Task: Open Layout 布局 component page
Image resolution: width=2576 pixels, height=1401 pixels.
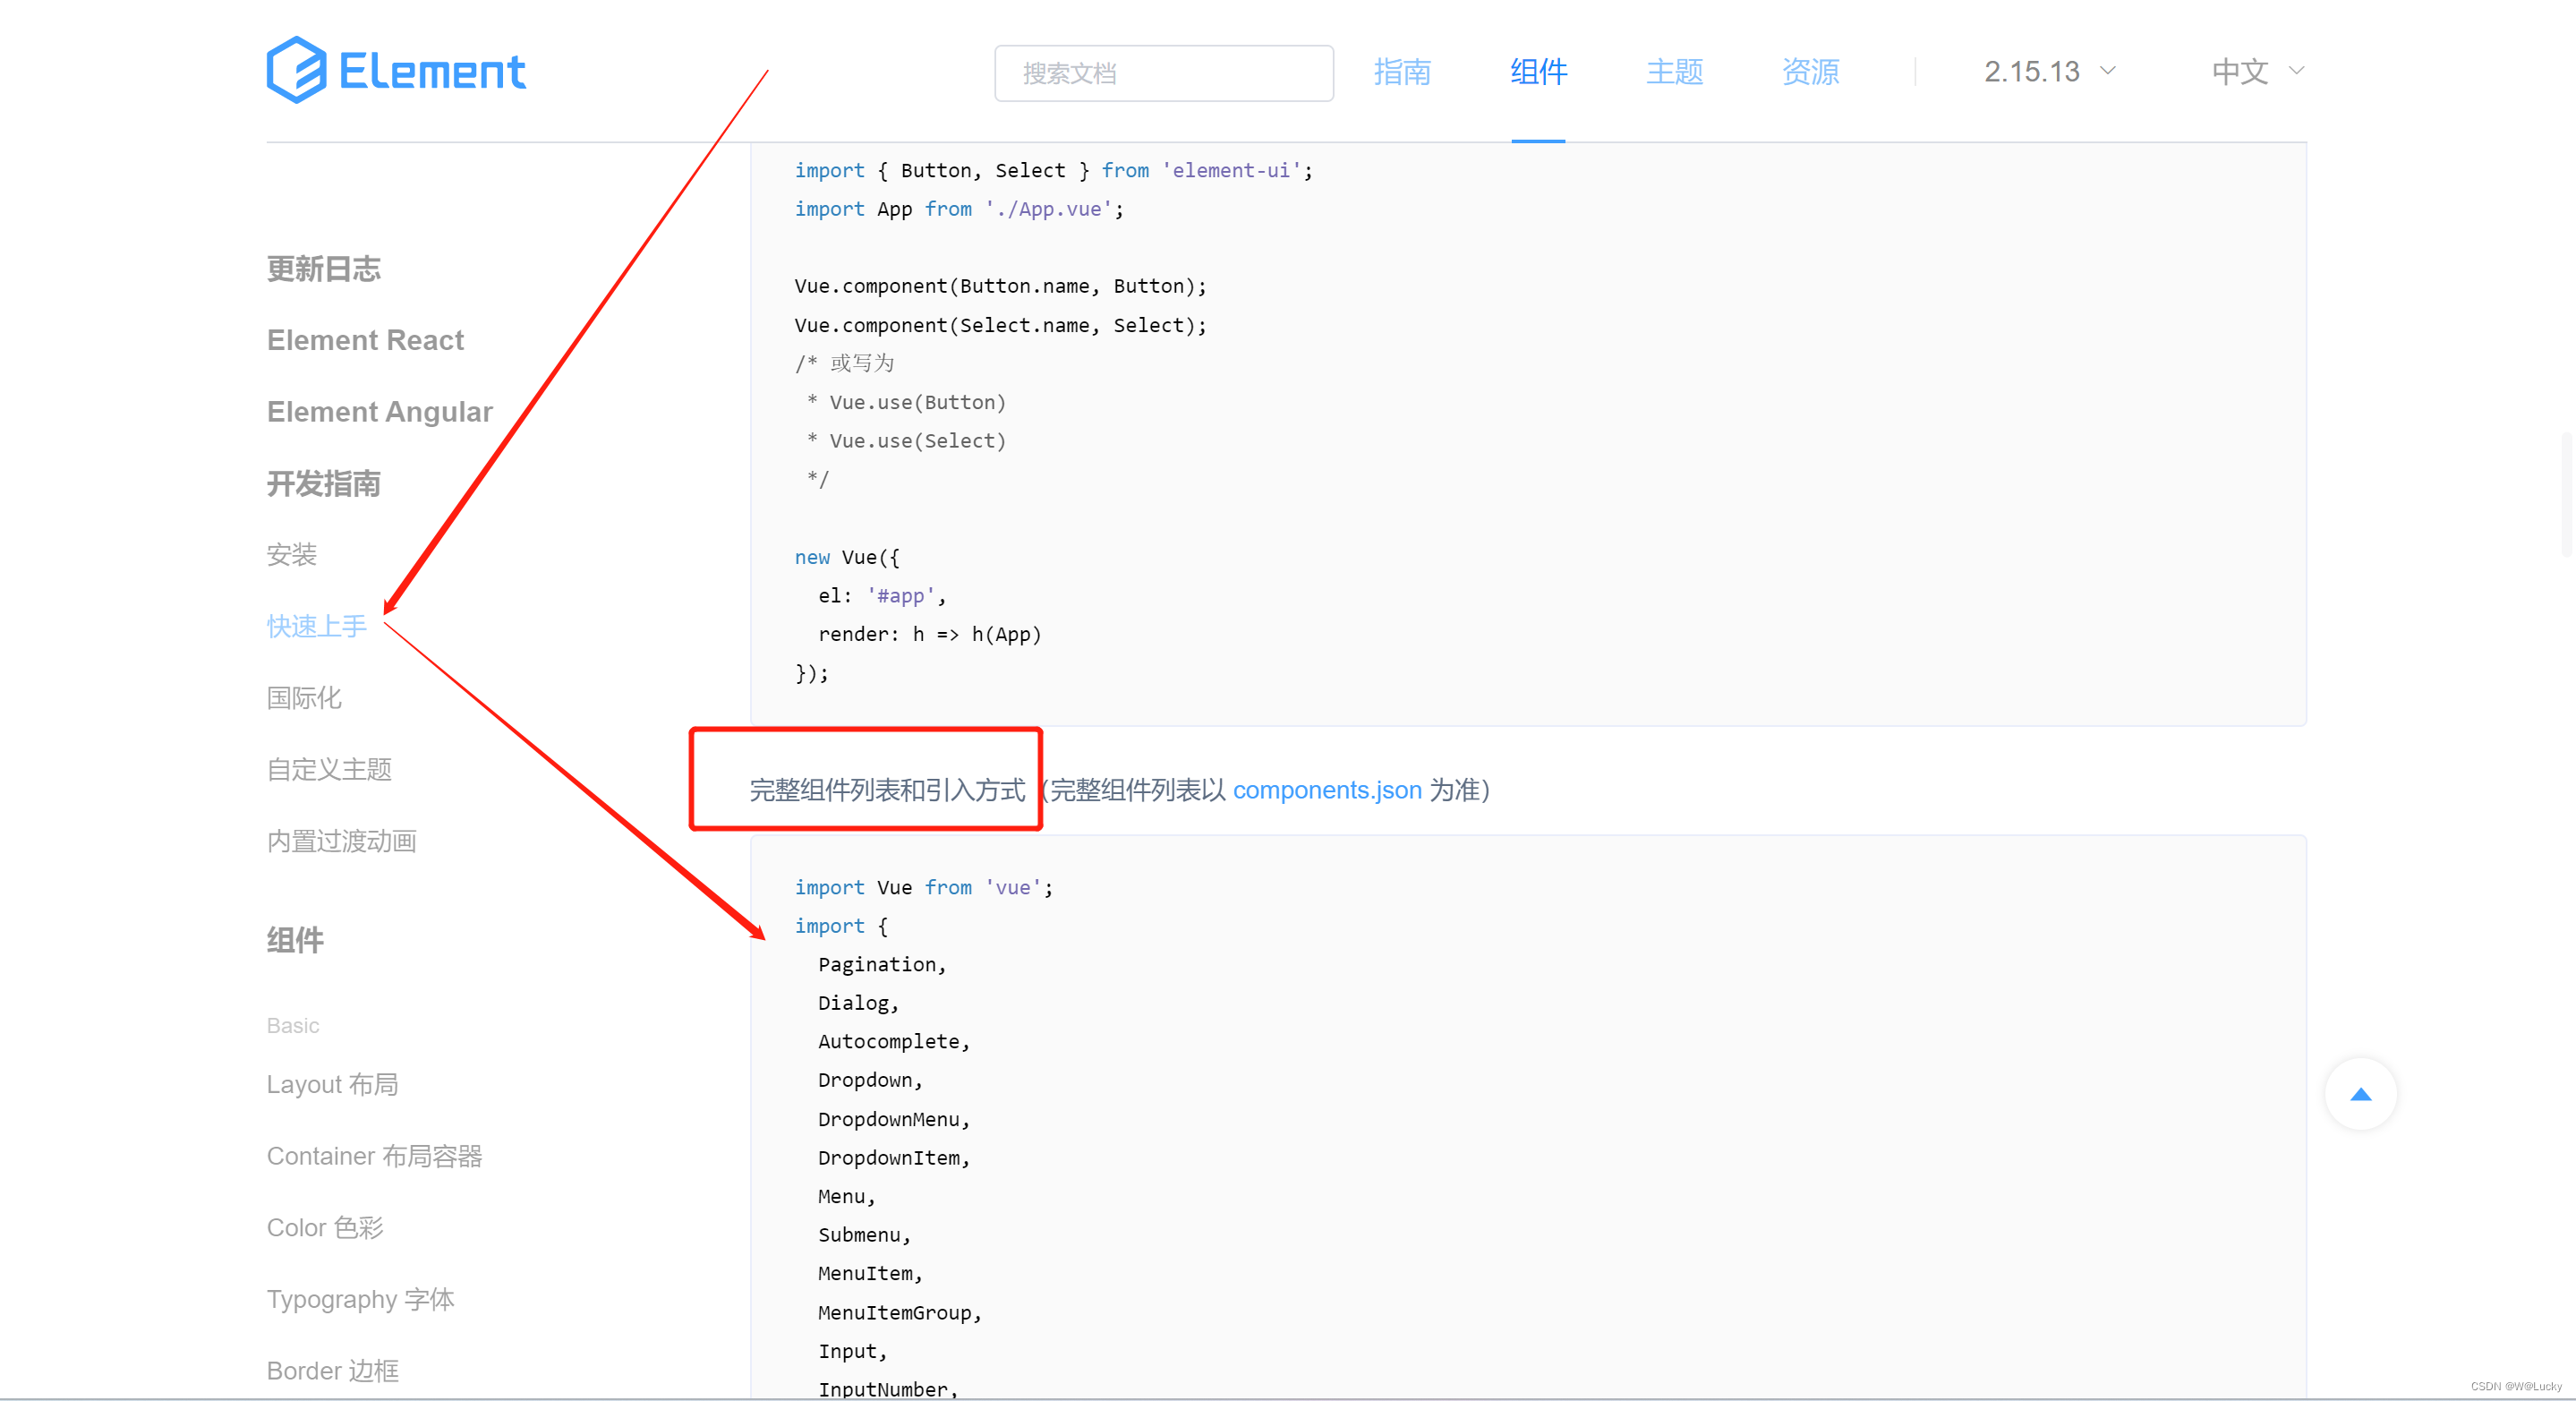Action: (x=332, y=1084)
